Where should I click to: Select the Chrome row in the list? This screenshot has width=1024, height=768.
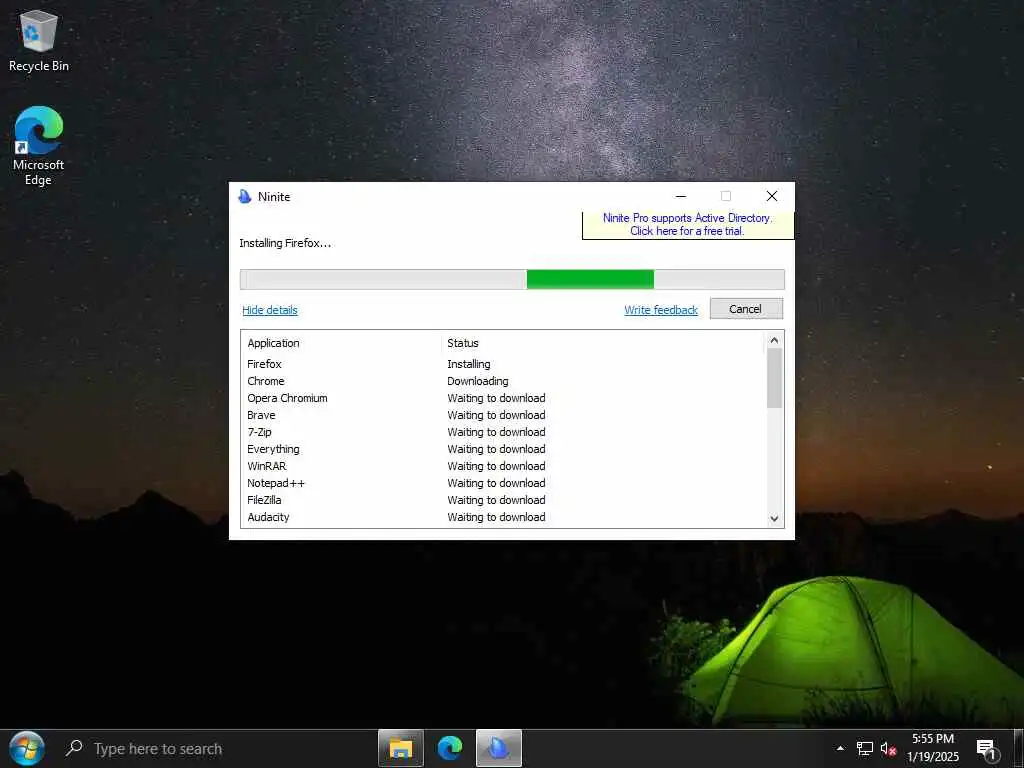[503, 381]
